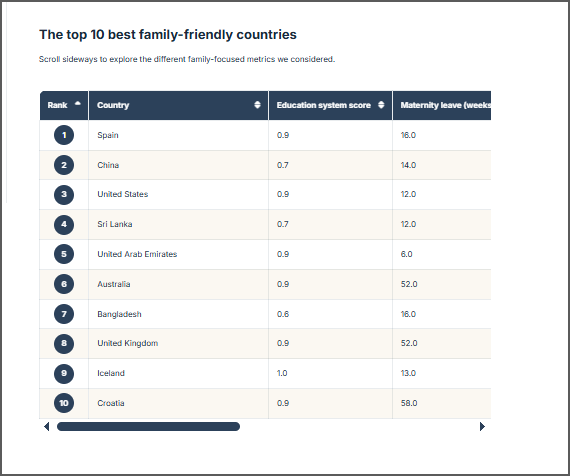Viewport: 570px width, 476px height.
Task: Click the Rank header label
Action: [57, 105]
